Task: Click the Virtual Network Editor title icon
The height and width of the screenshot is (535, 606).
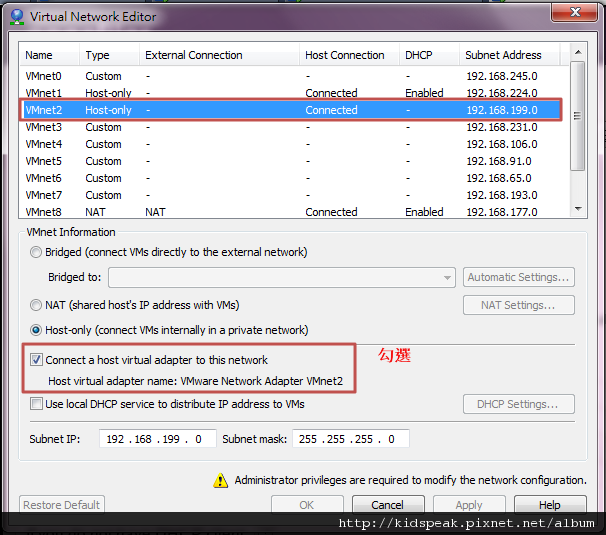Action: pos(17,17)
